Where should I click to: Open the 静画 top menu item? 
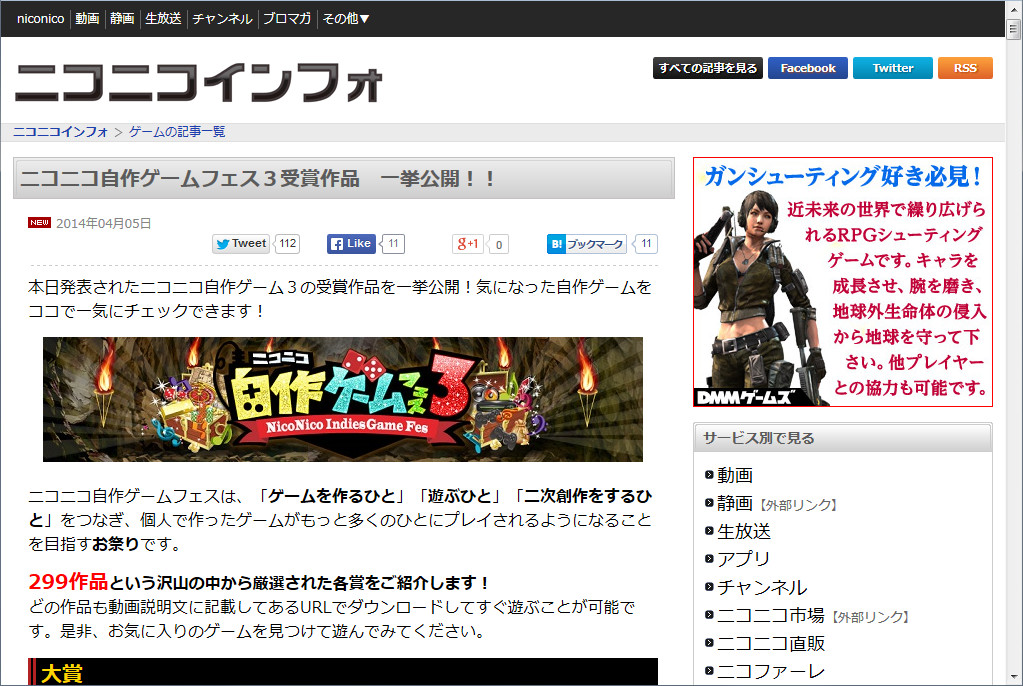[x=122, y=19]
